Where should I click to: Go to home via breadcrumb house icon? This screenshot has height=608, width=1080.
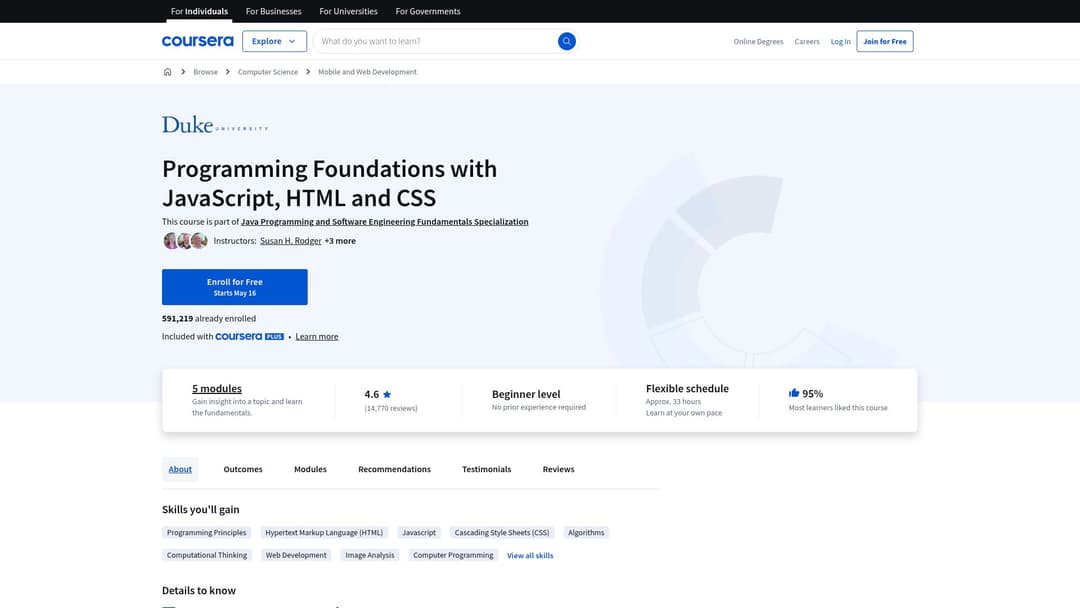[167, 72]
